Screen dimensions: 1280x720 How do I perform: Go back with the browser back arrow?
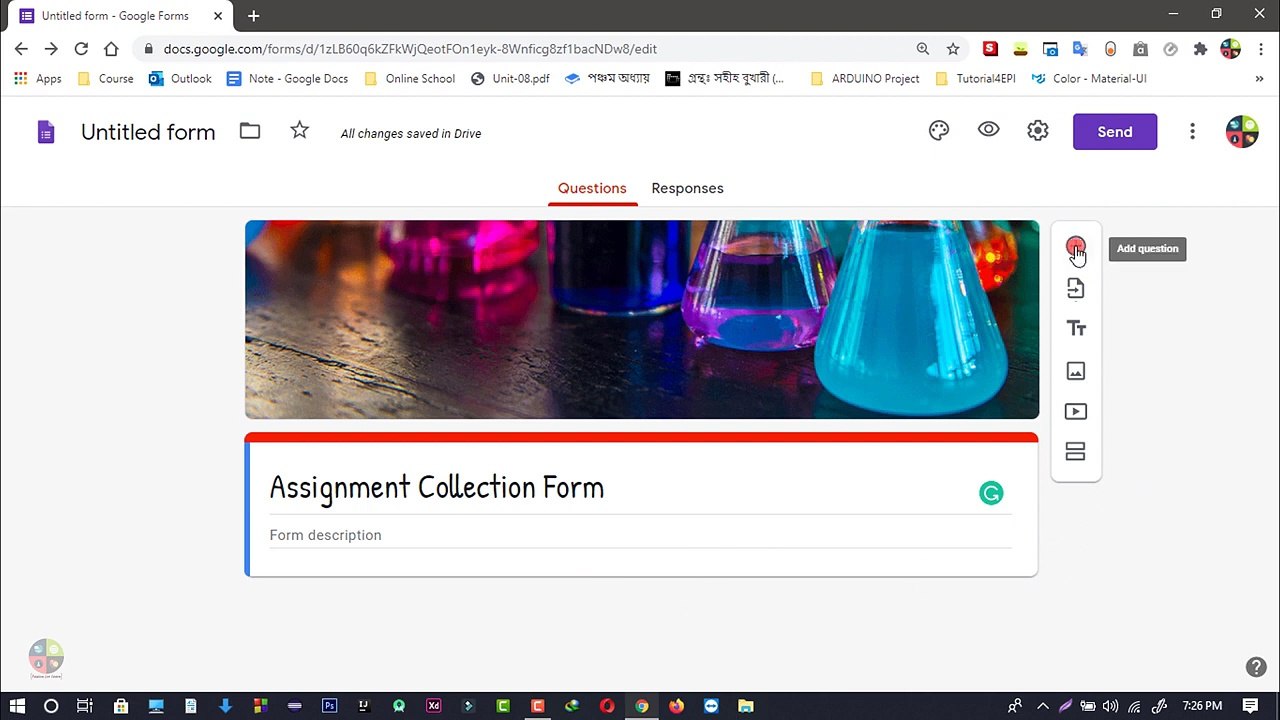[x=21, y=48]
